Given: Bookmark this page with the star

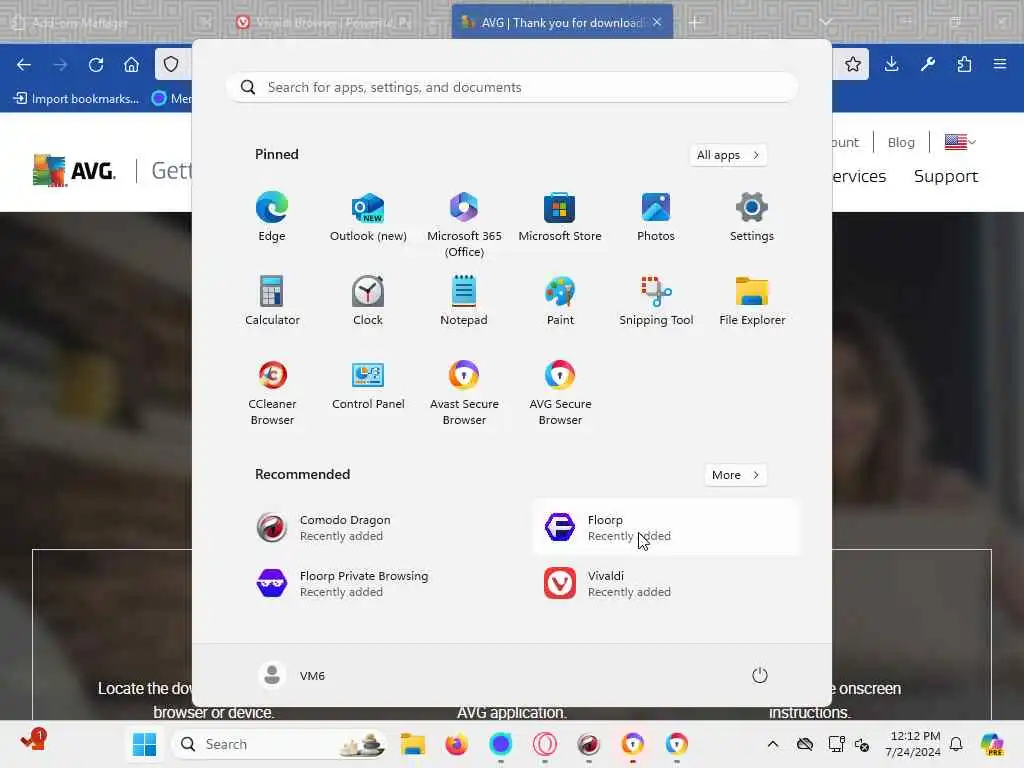Looking at the screenshot, I should [x=852, y=64].
